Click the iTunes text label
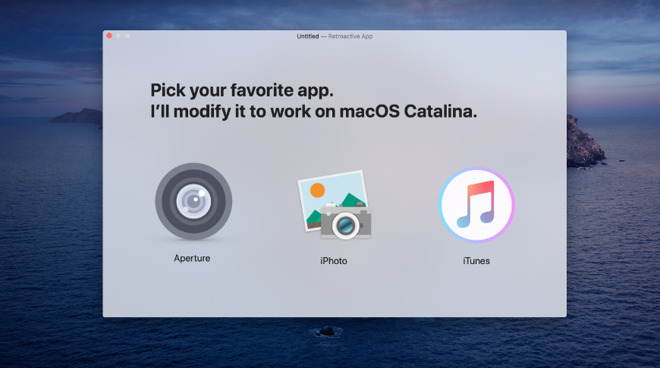Screen dimensions: 660x368 coord(476,261)
